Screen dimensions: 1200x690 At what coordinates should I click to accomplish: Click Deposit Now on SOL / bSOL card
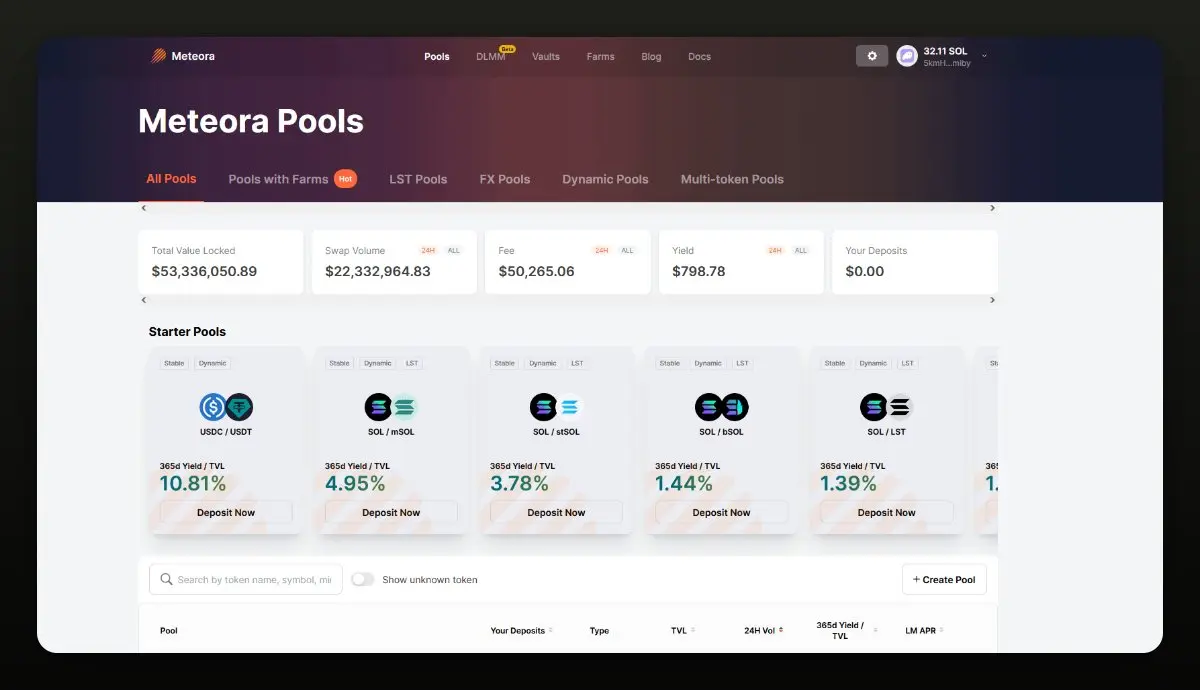point(721,512)
